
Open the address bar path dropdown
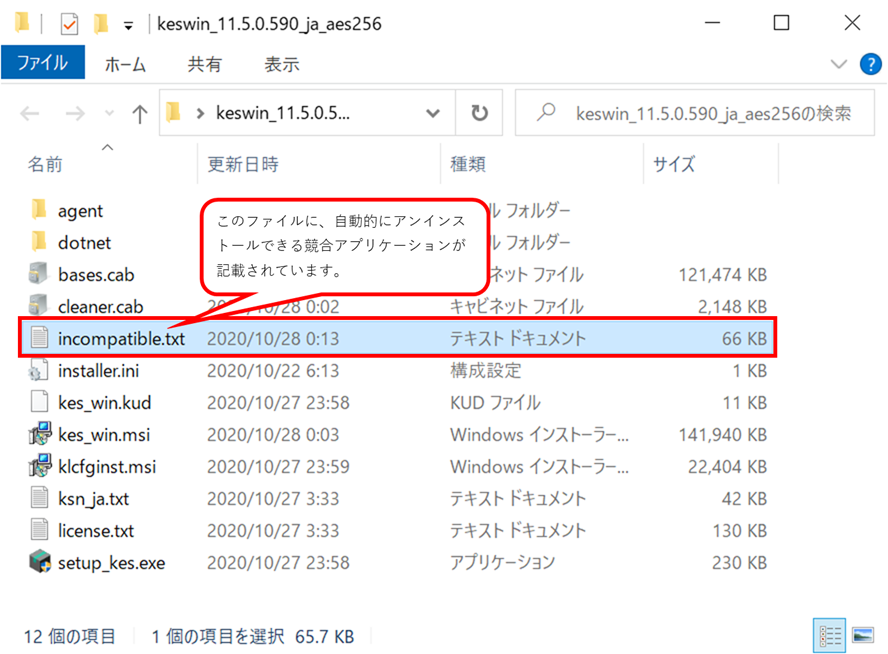(434, 113)
